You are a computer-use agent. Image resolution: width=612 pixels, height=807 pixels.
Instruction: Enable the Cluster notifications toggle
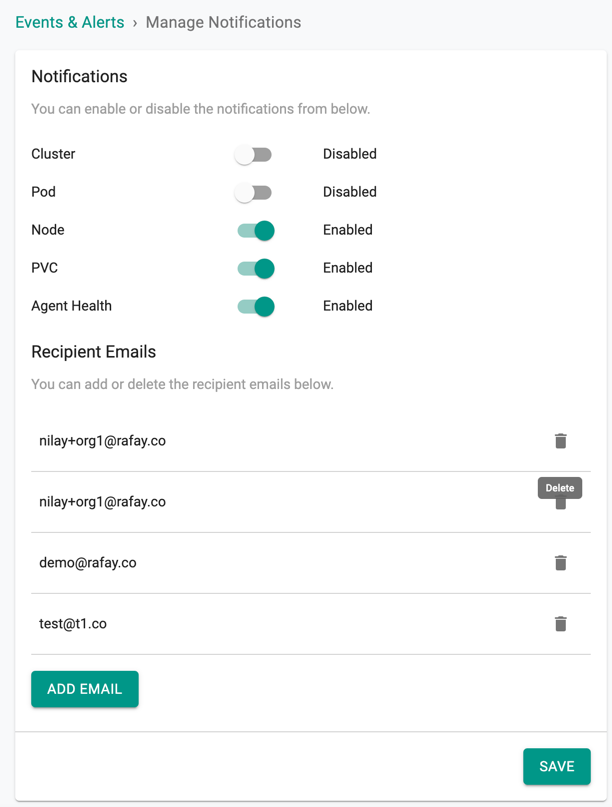point(253,154)
